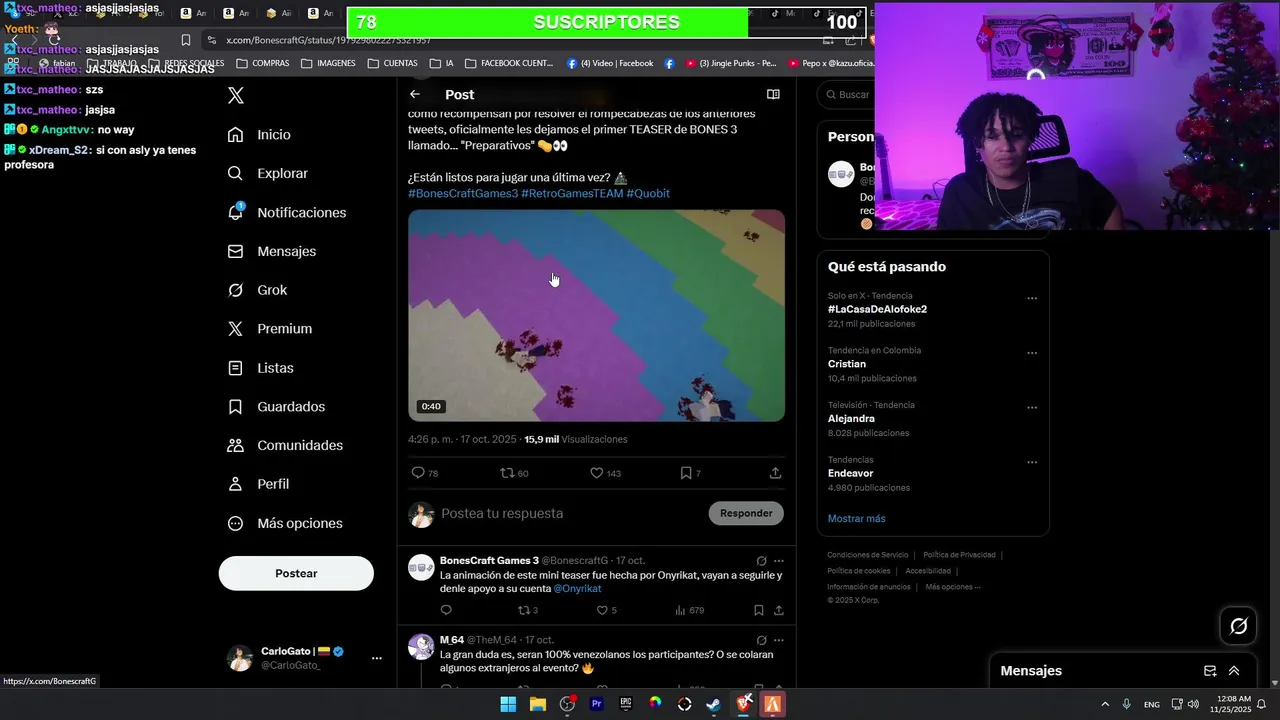Click the reply icon with 78 replies

pyautogui.click(x=418, y=473)
